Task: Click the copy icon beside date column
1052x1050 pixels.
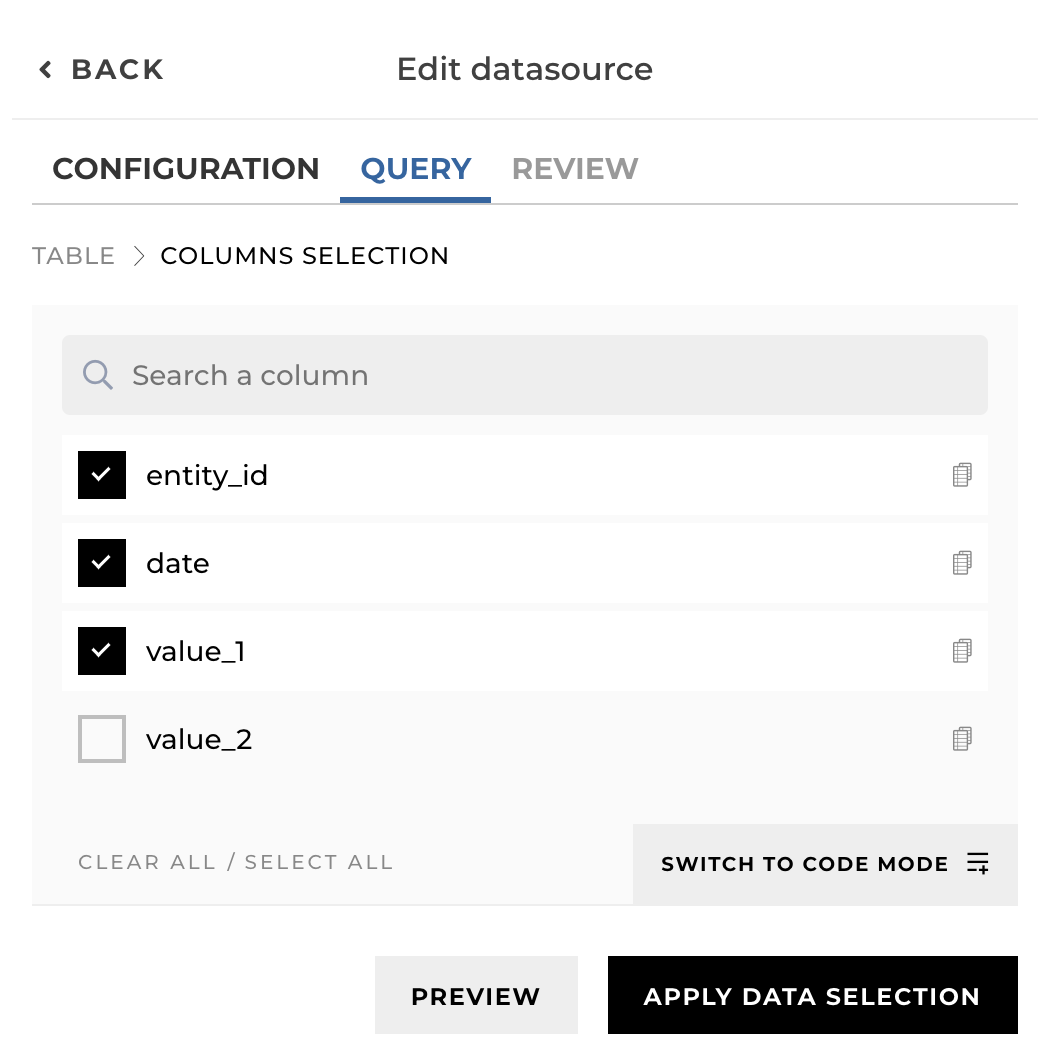Action: pyautogui.click(x=962, y=563)
